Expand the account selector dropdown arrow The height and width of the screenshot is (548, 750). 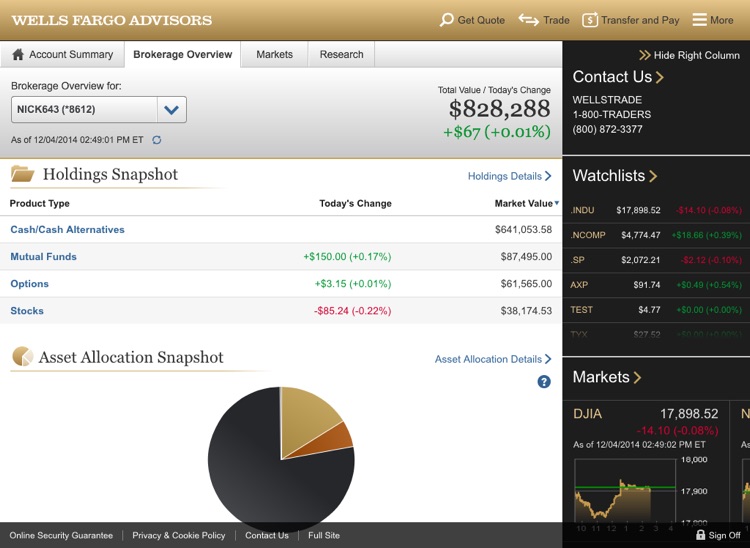171,110
